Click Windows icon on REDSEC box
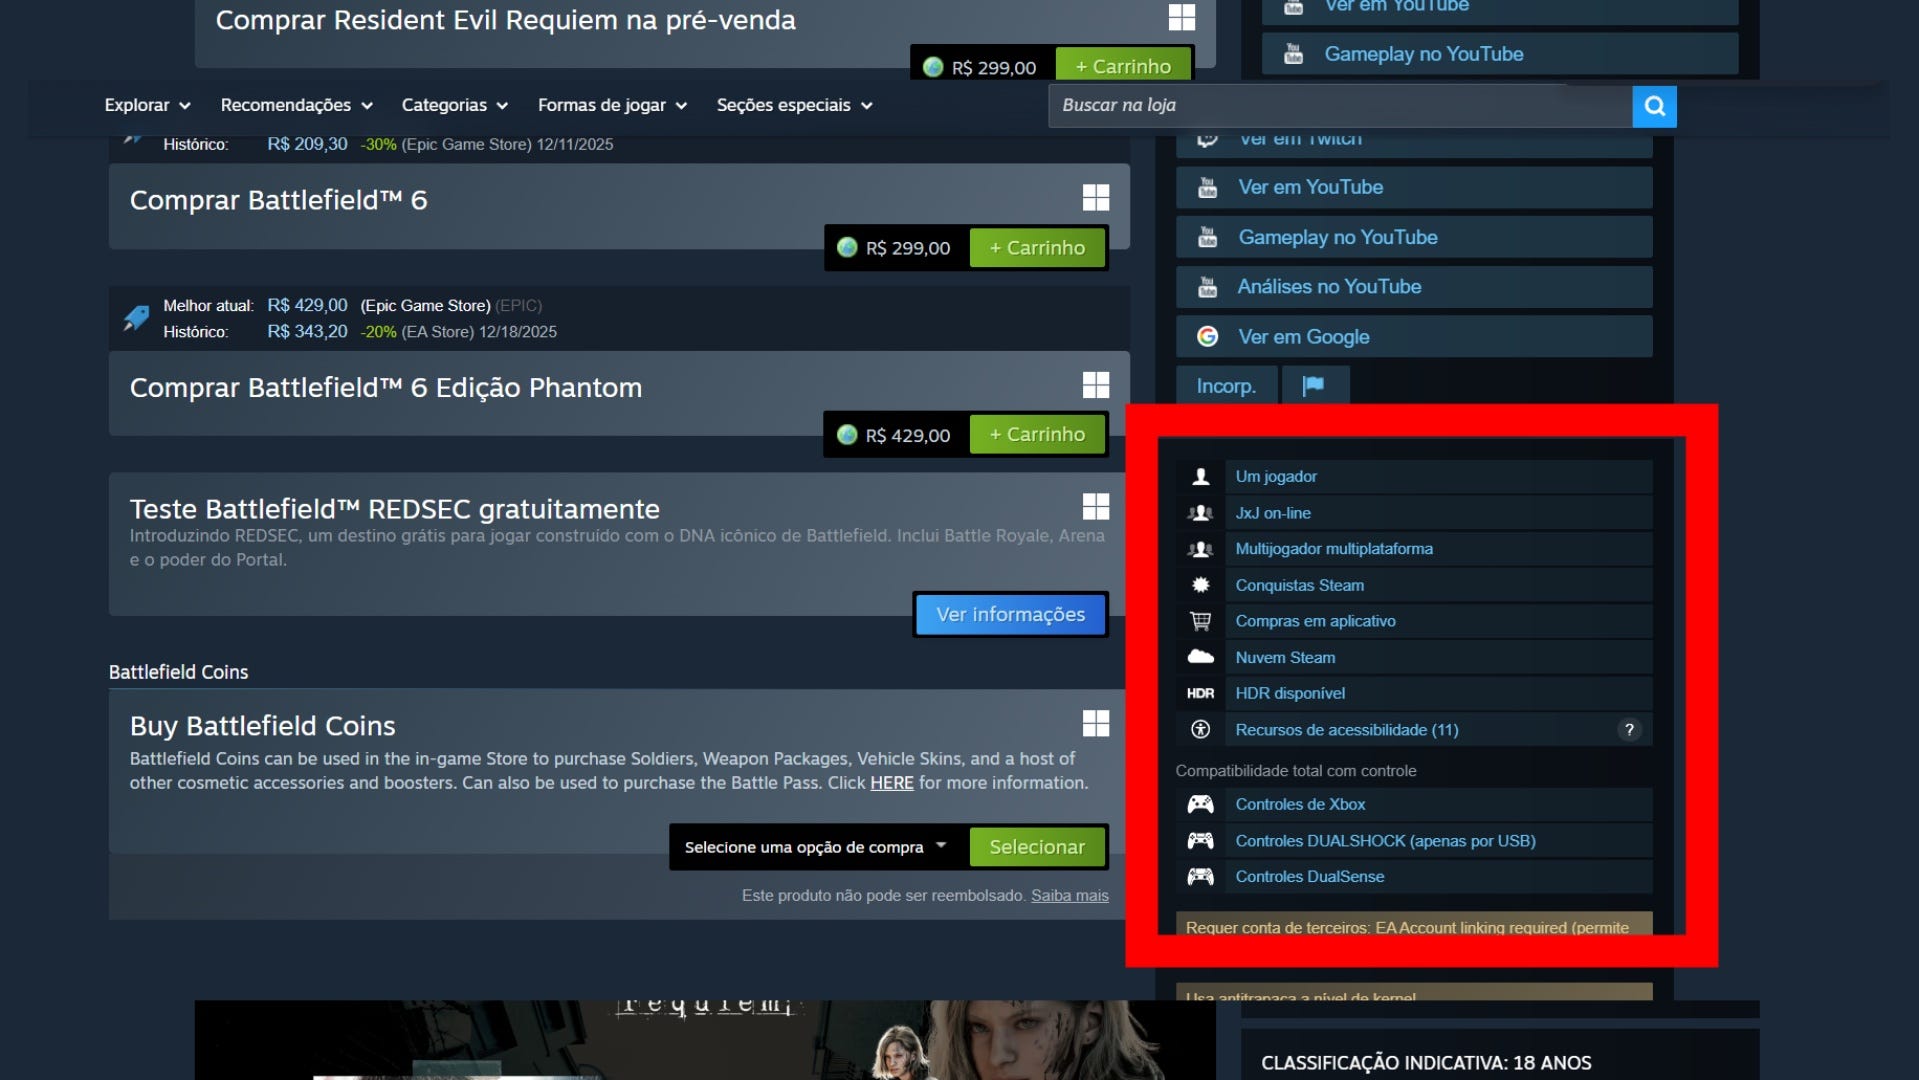Screen dimensions: 1919x1080 pyautogui.click(x=1096, y=507)
